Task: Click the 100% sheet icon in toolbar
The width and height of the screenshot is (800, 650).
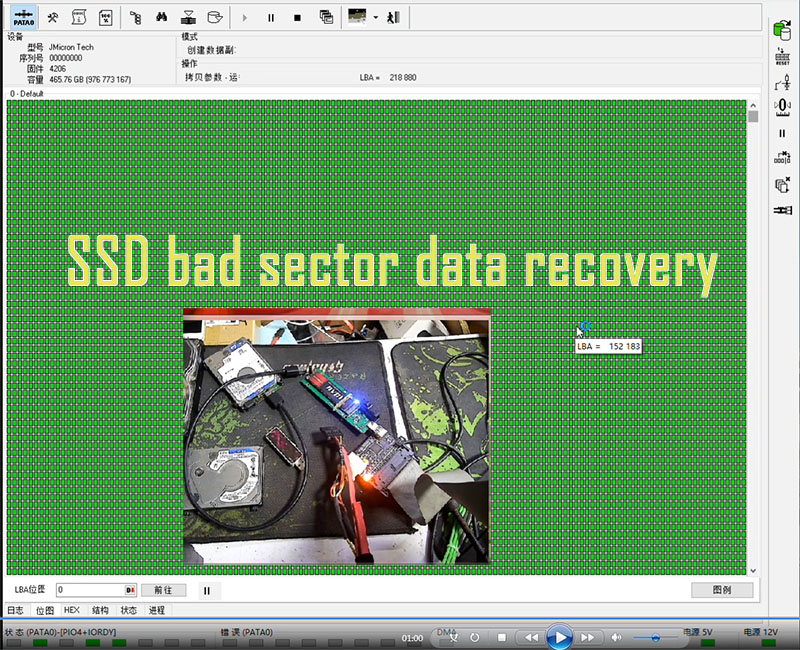Action: point(106,18)
